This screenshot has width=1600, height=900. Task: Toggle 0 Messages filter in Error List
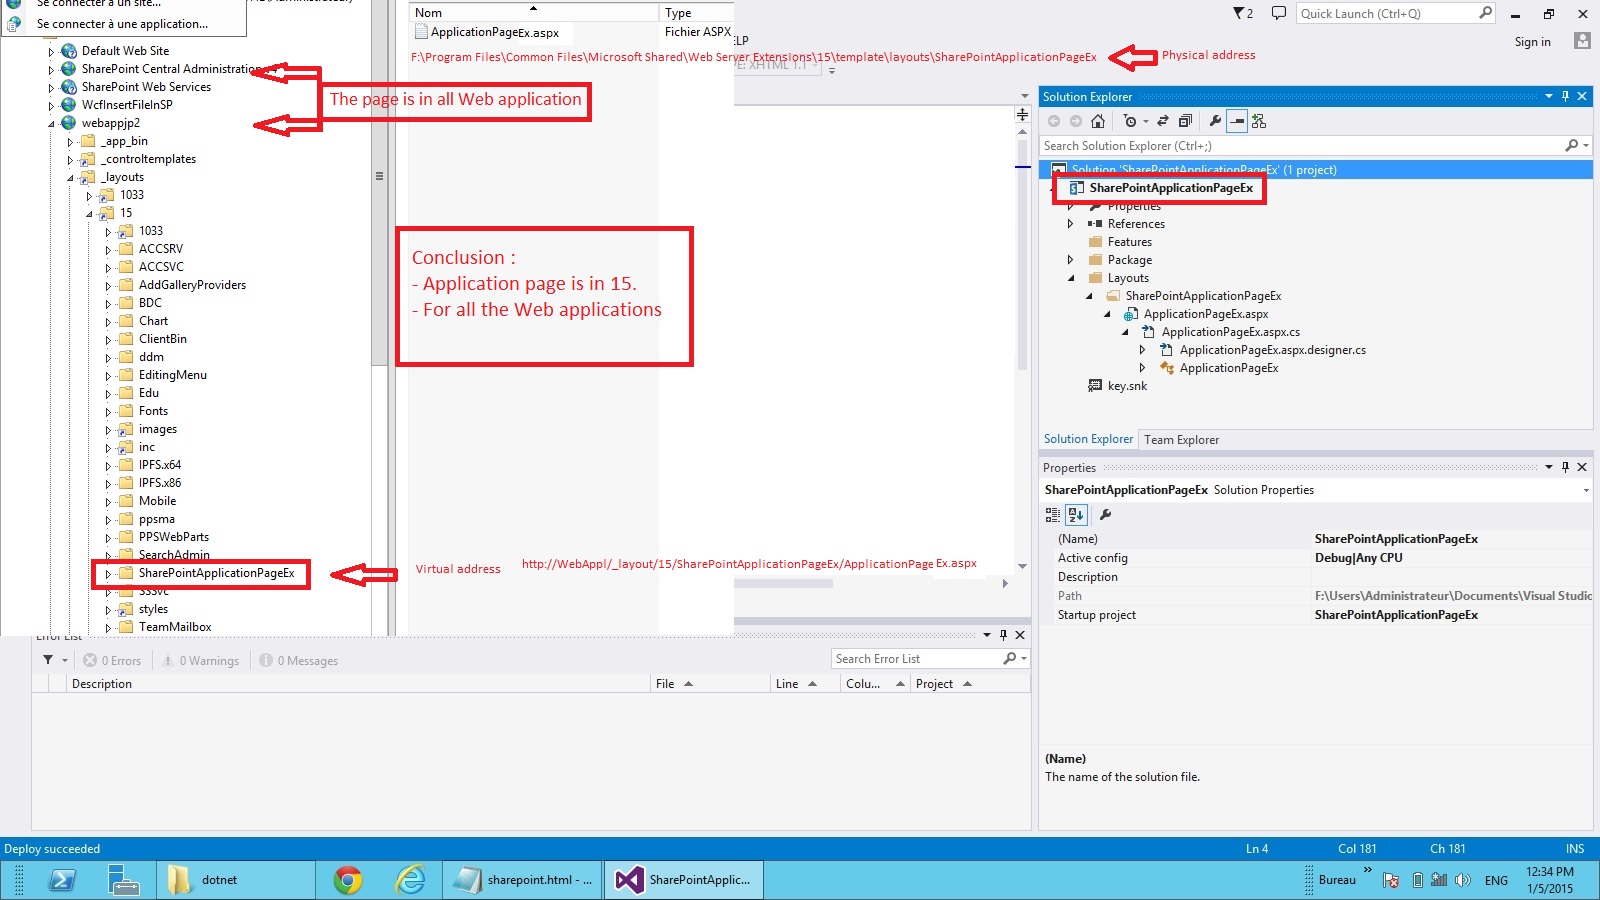[x=299, y=661]
